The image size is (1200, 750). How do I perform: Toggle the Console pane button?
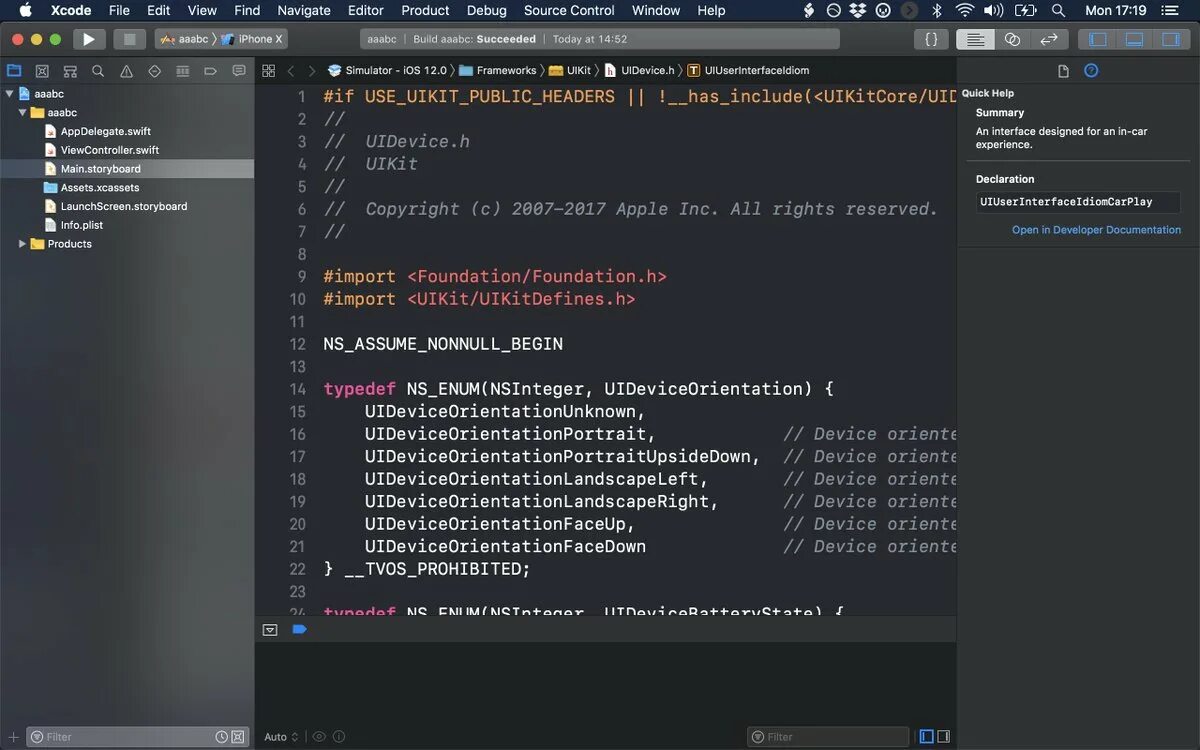pos(943,737)
